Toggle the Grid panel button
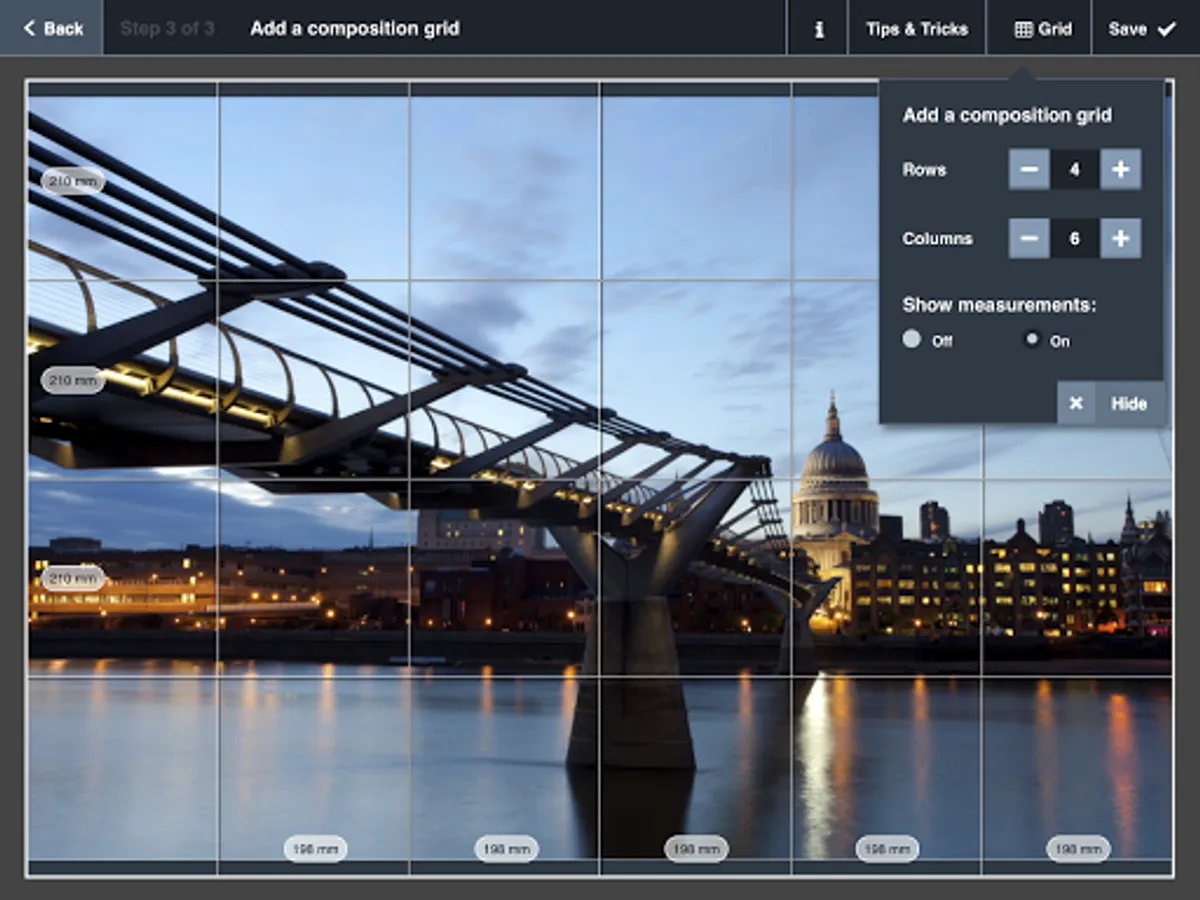This screenshot has width=1200, height=900. pos(1042,29)
